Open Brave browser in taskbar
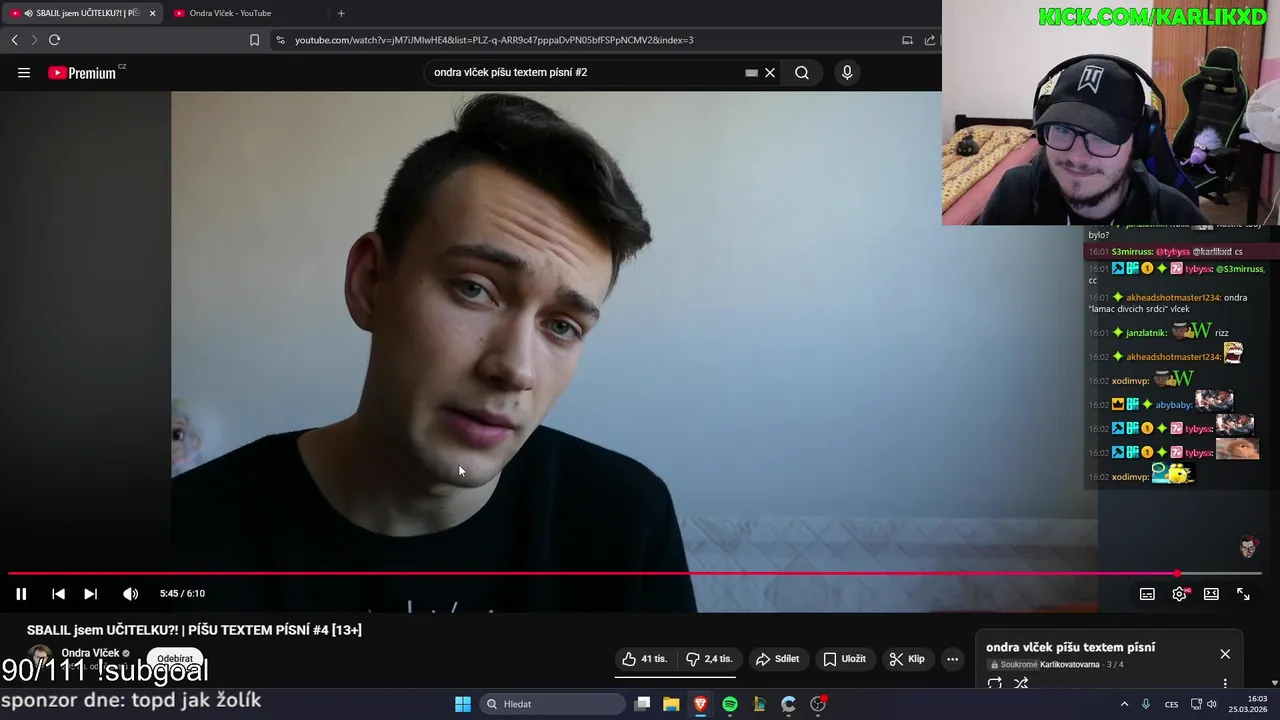The width and height of the screenshot is (1280, 720). click(x=700, y=704)
